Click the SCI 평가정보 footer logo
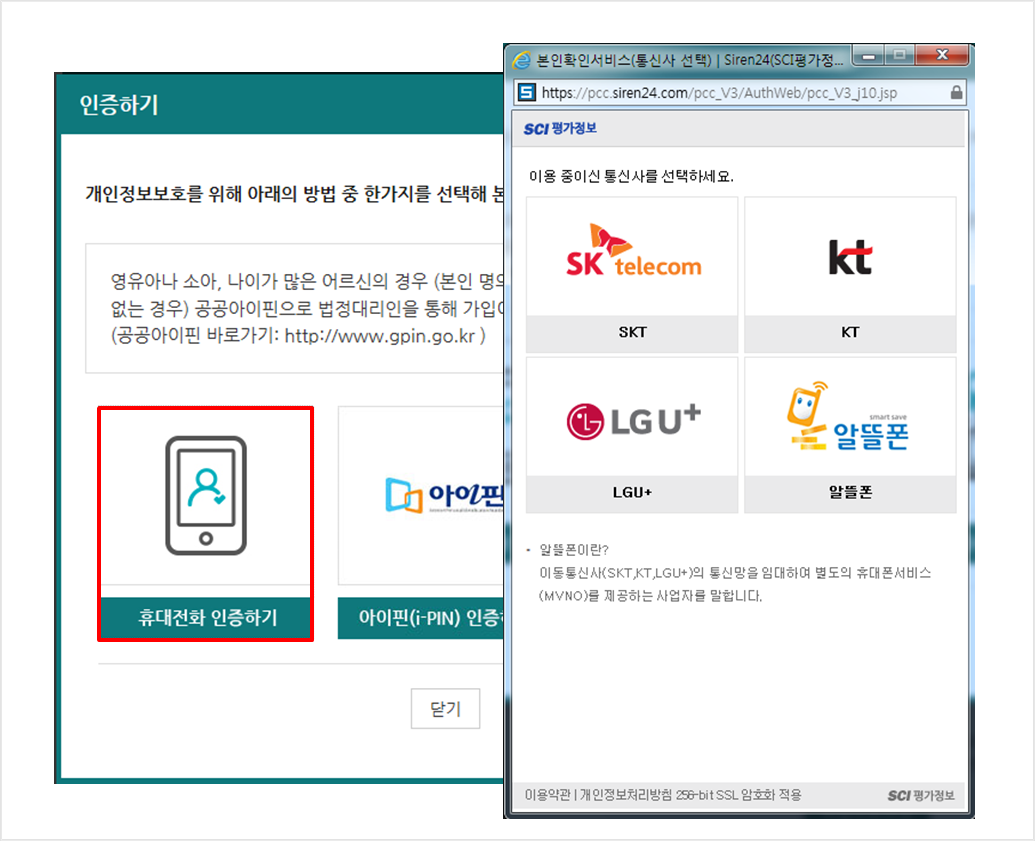The width and height of the screenshot is (1035, 841). point(921,795)
